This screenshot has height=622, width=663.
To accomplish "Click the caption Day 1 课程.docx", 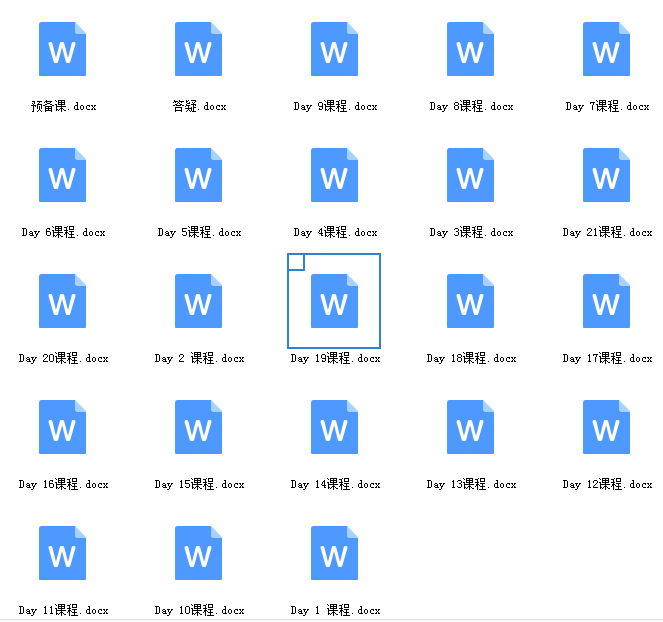I will pyautogui.click(x=335, y=610).
